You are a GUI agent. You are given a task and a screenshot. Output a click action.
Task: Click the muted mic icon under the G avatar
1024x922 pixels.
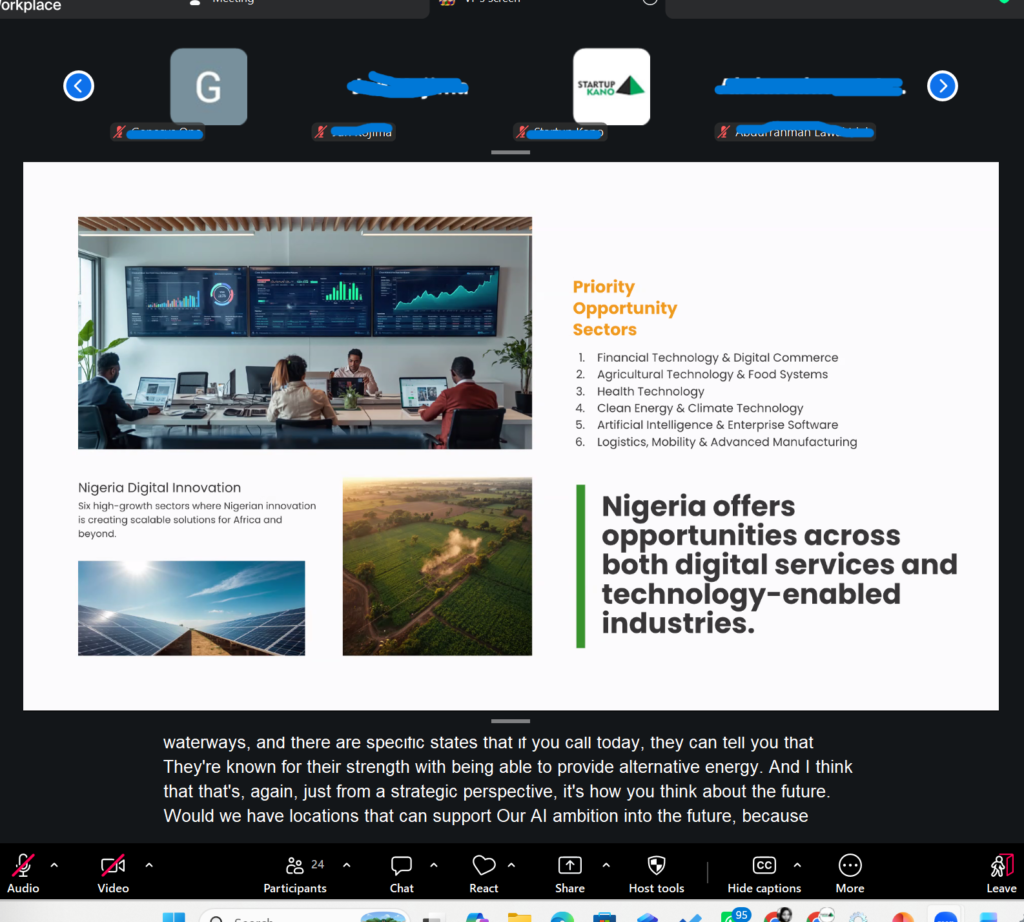click(x=119, y=133)
